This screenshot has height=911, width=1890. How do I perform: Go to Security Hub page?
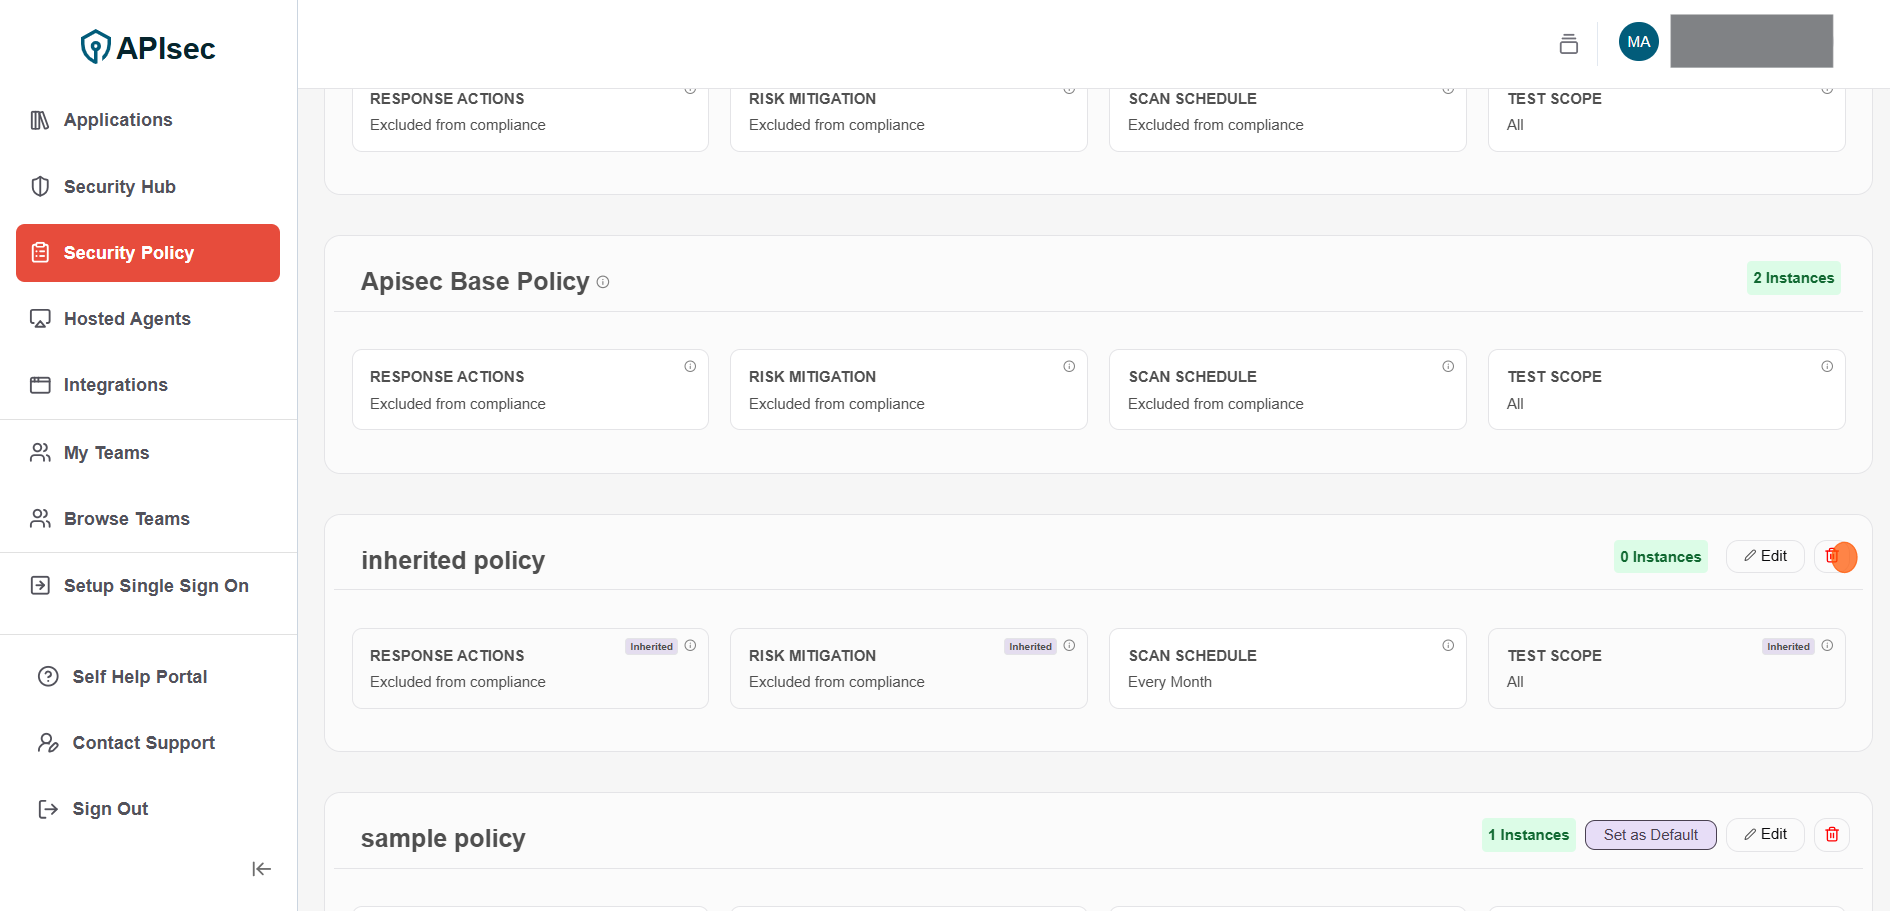[119, 187]
